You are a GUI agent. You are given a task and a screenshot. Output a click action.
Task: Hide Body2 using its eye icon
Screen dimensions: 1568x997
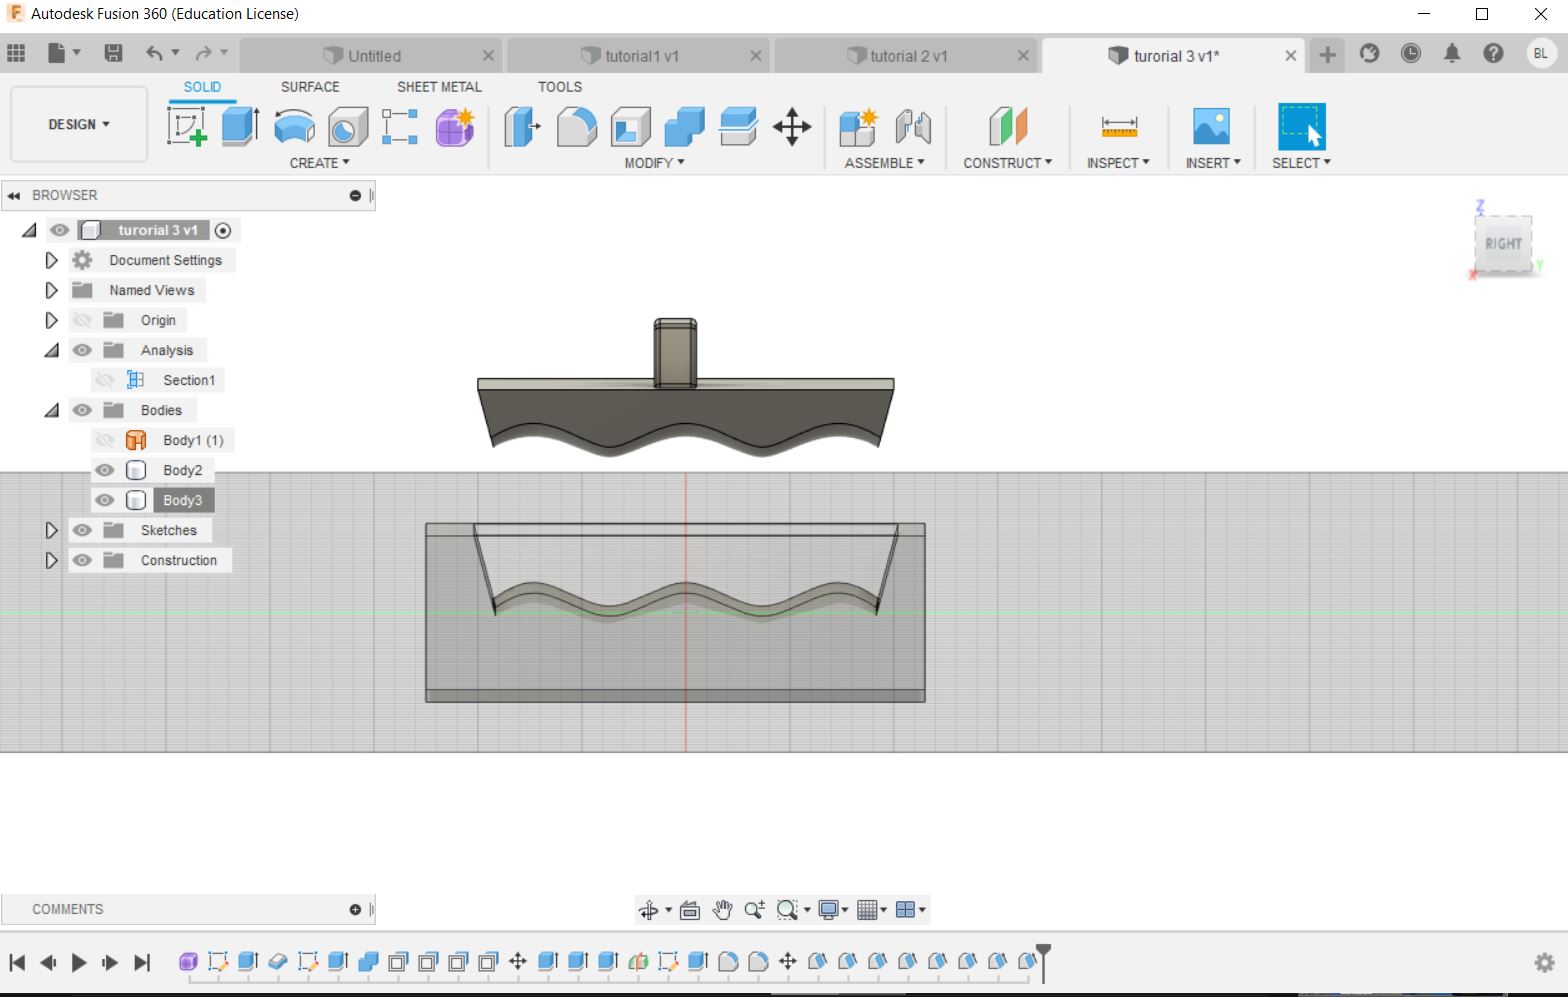point(105,470)
